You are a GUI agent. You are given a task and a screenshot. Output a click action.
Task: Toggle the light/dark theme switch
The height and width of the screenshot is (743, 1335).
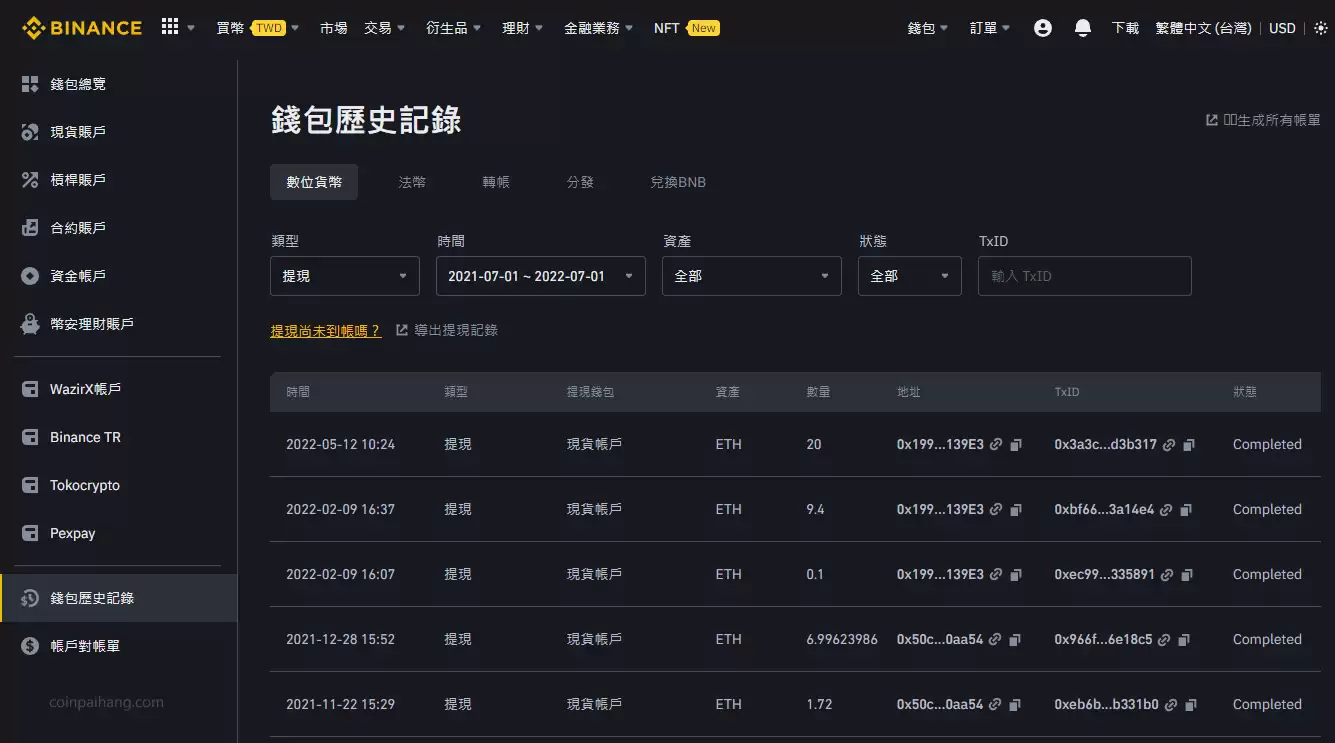tap(1321, 28)
